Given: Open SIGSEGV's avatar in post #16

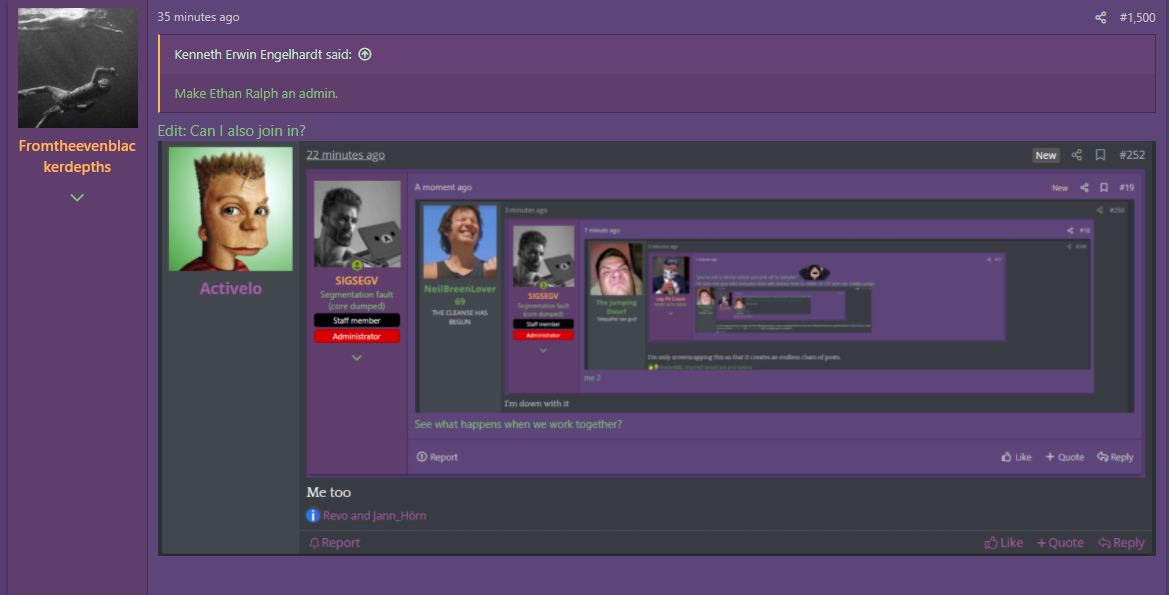Looking at the screenshot, I should click(x=543, y=256).
